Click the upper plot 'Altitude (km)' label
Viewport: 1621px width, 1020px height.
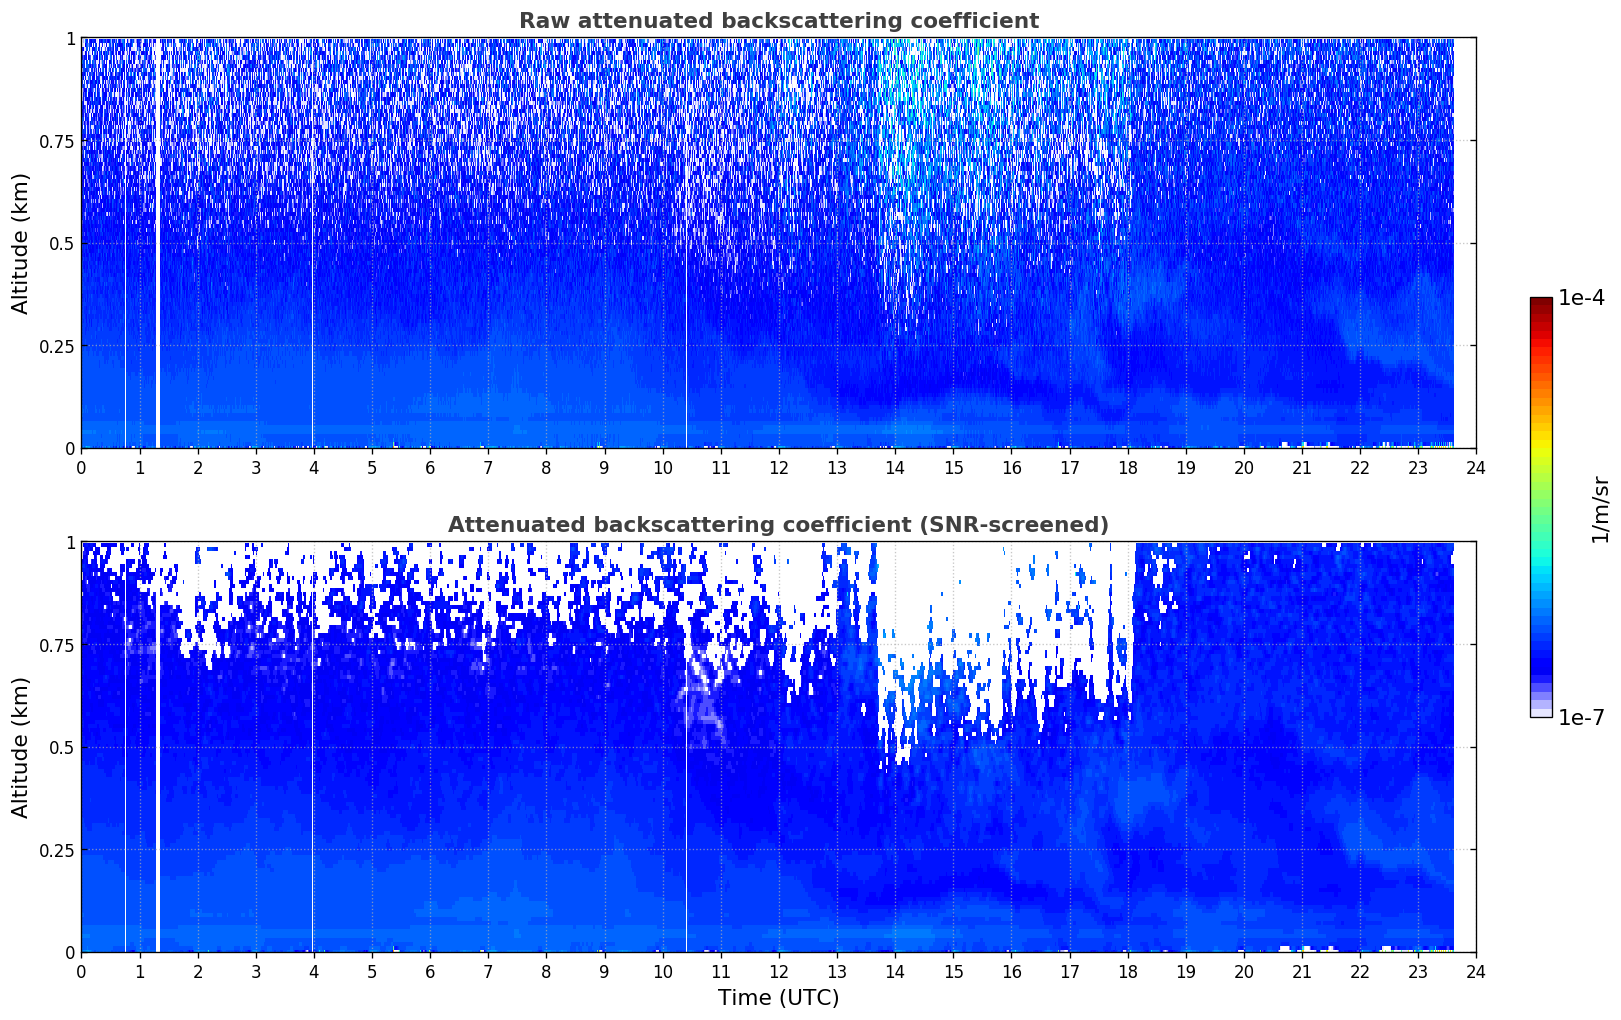coord(20,243)
